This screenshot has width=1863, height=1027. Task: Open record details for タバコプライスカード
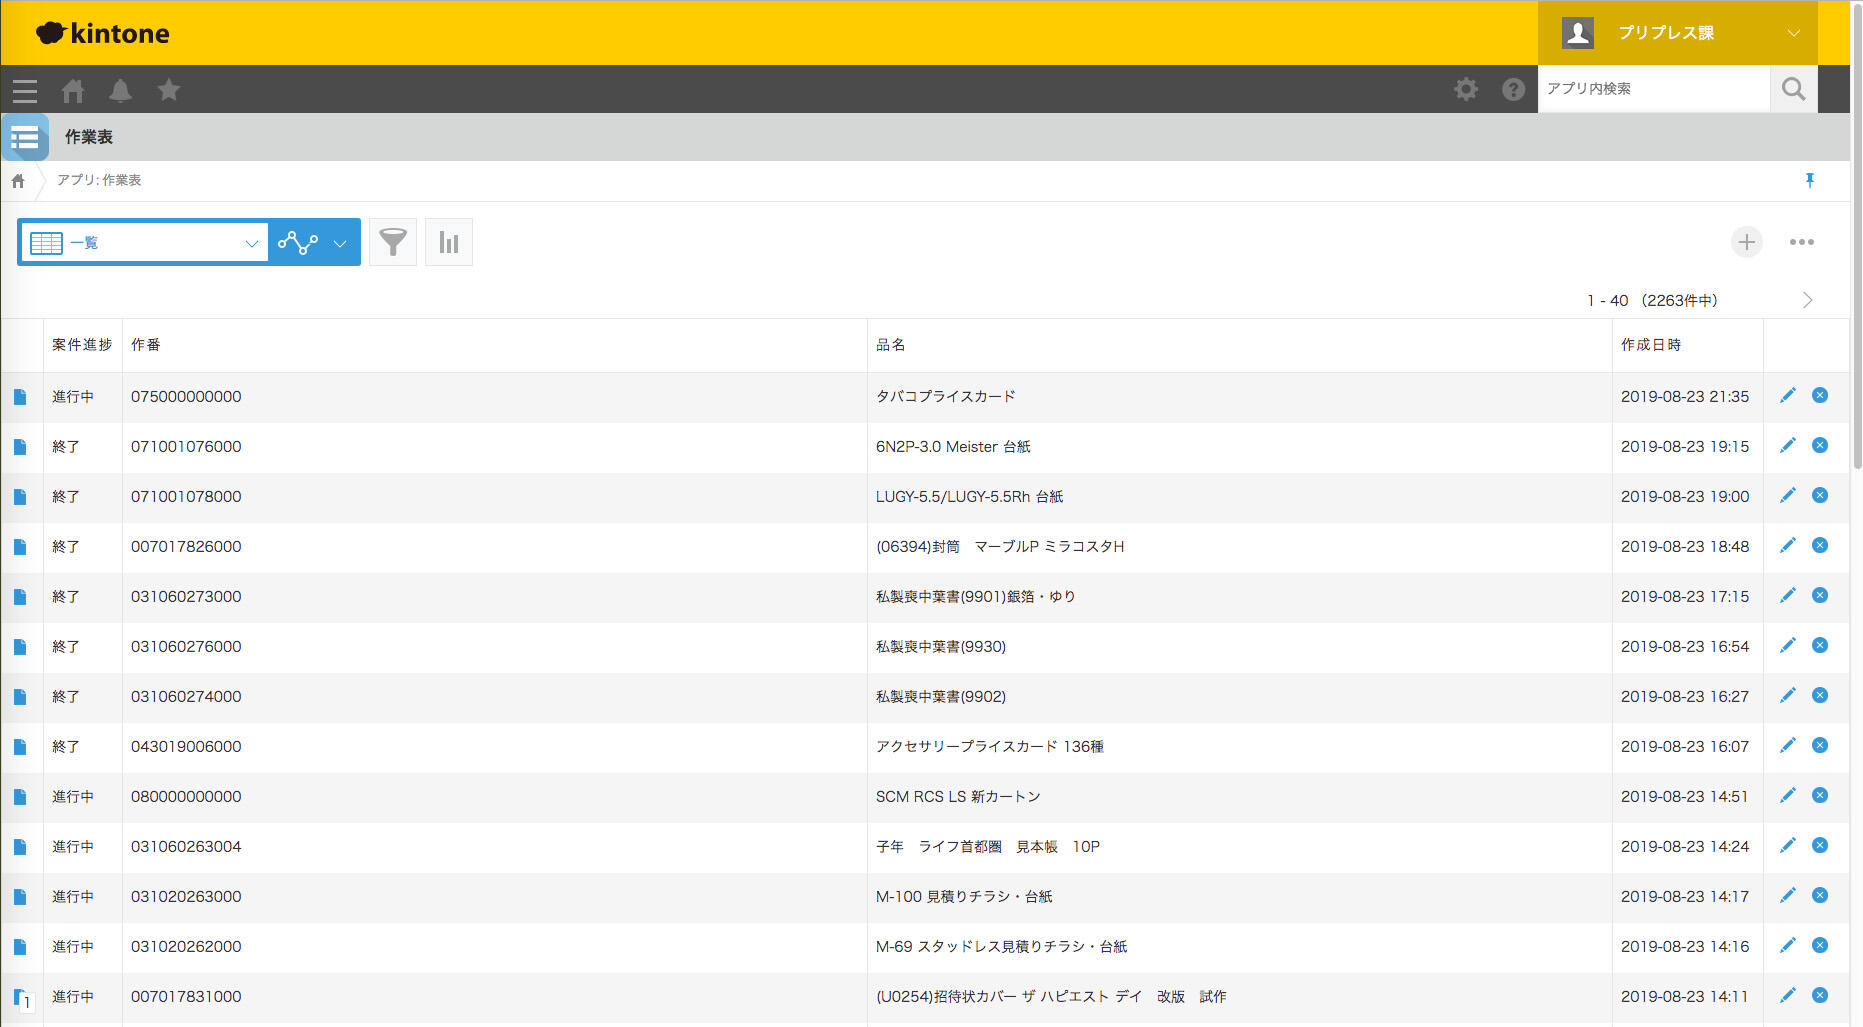[x=20, y=397]
